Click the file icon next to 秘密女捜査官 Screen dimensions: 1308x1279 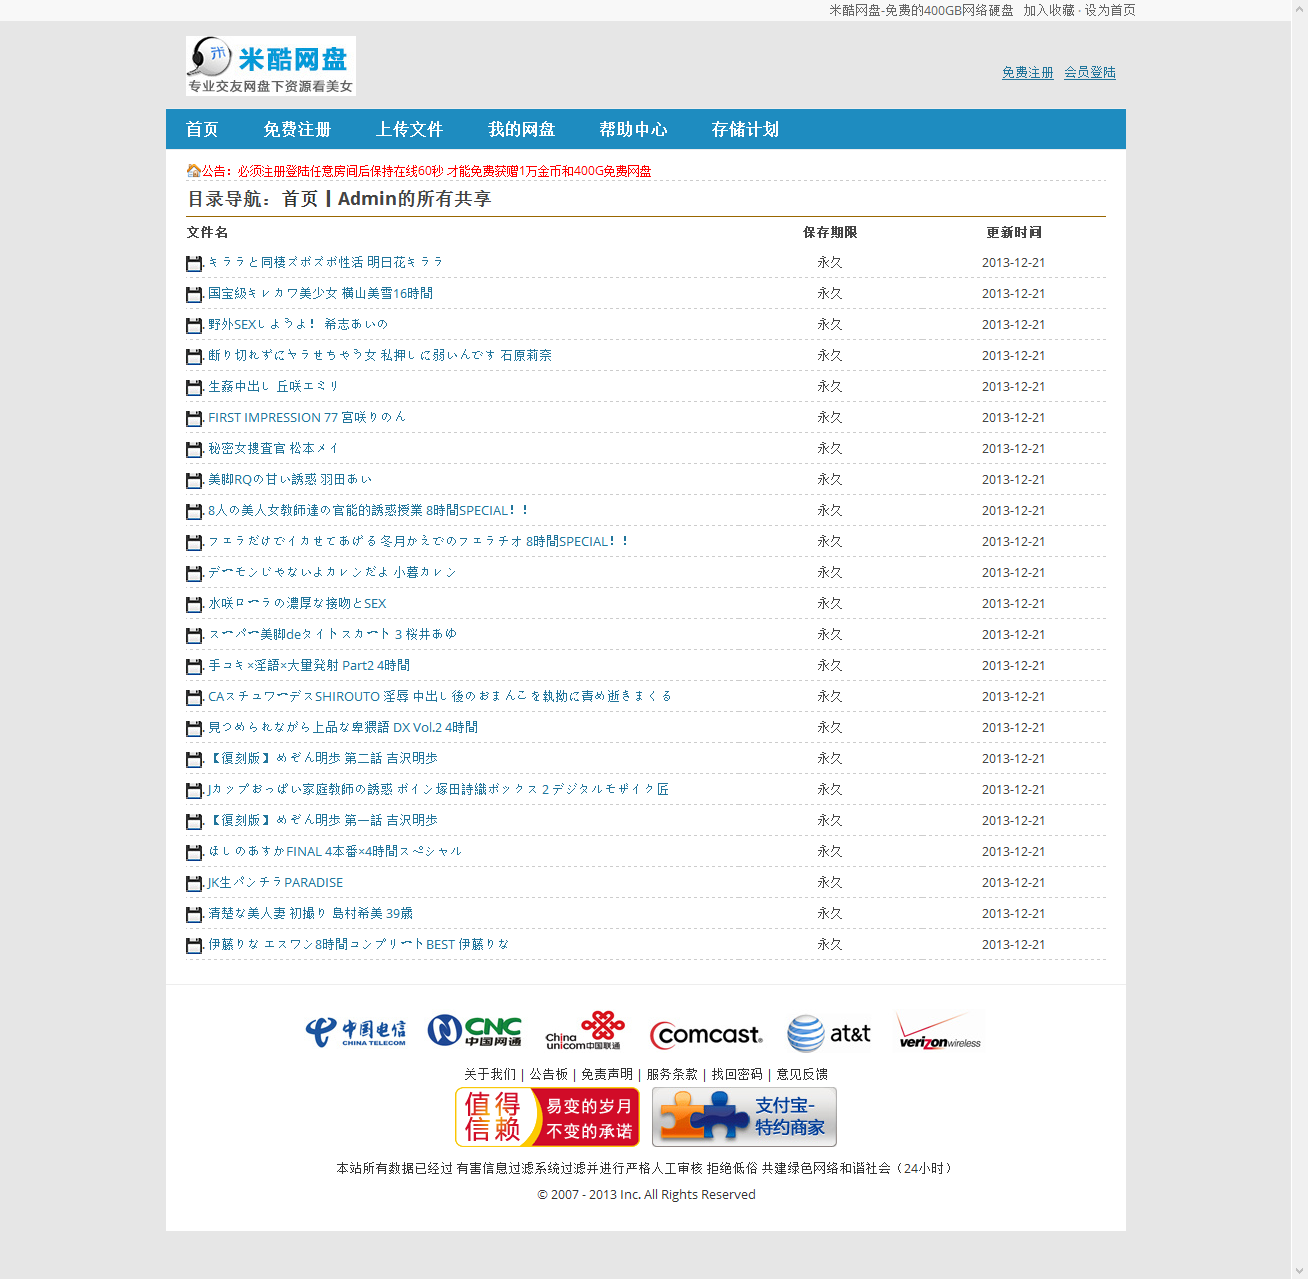(x=194, y=449)
